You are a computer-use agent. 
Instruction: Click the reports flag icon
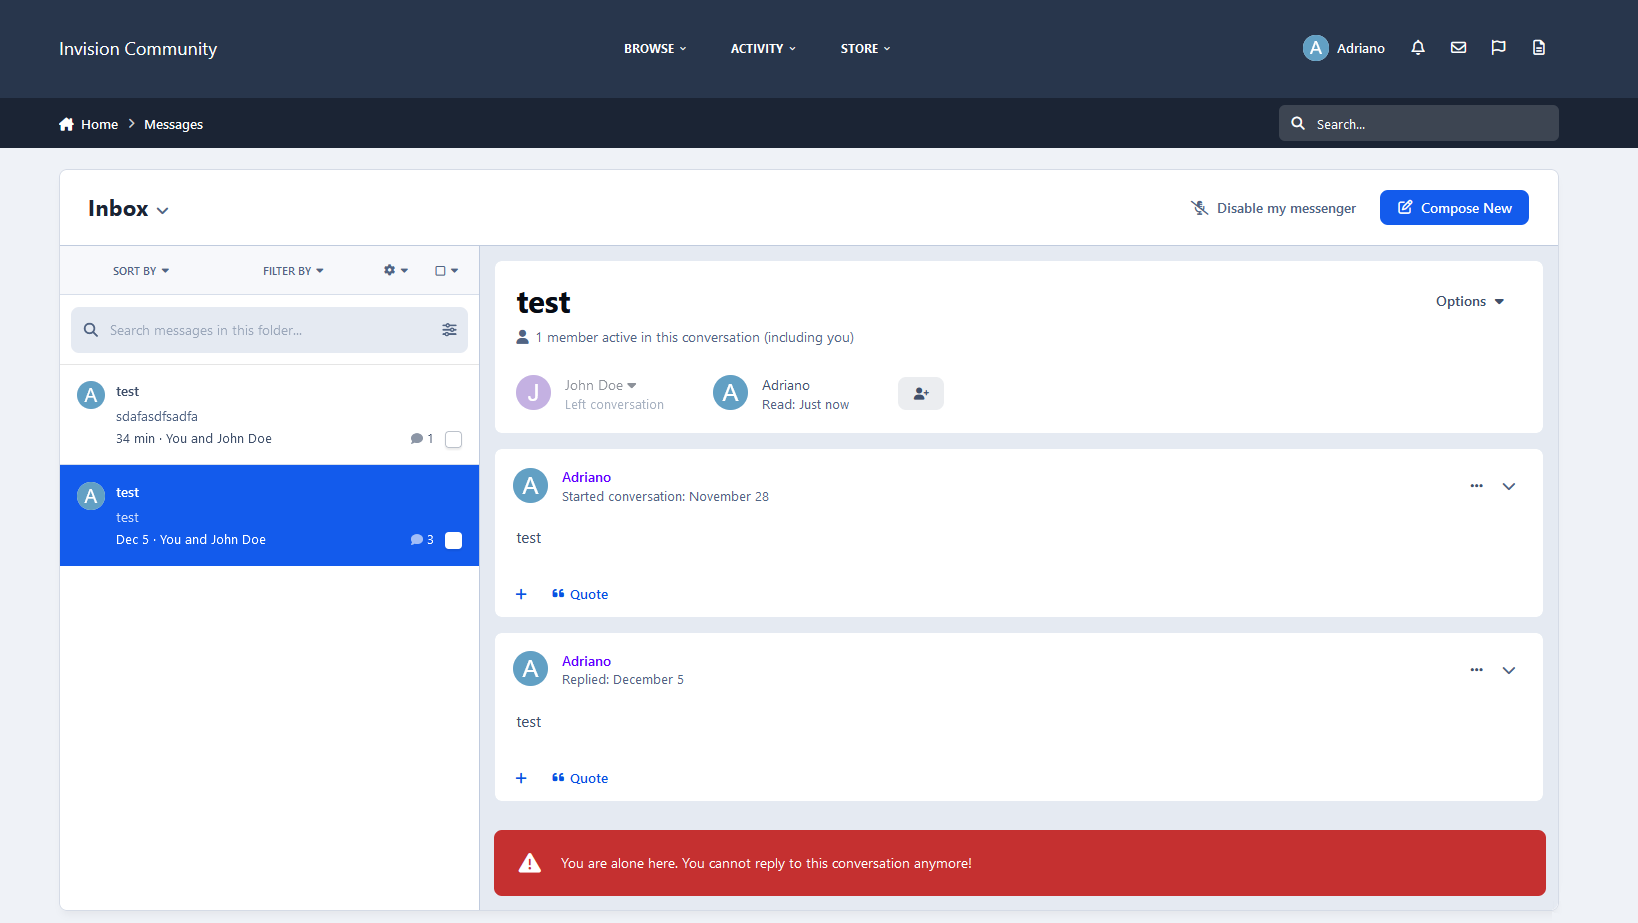click(1498, 48)
